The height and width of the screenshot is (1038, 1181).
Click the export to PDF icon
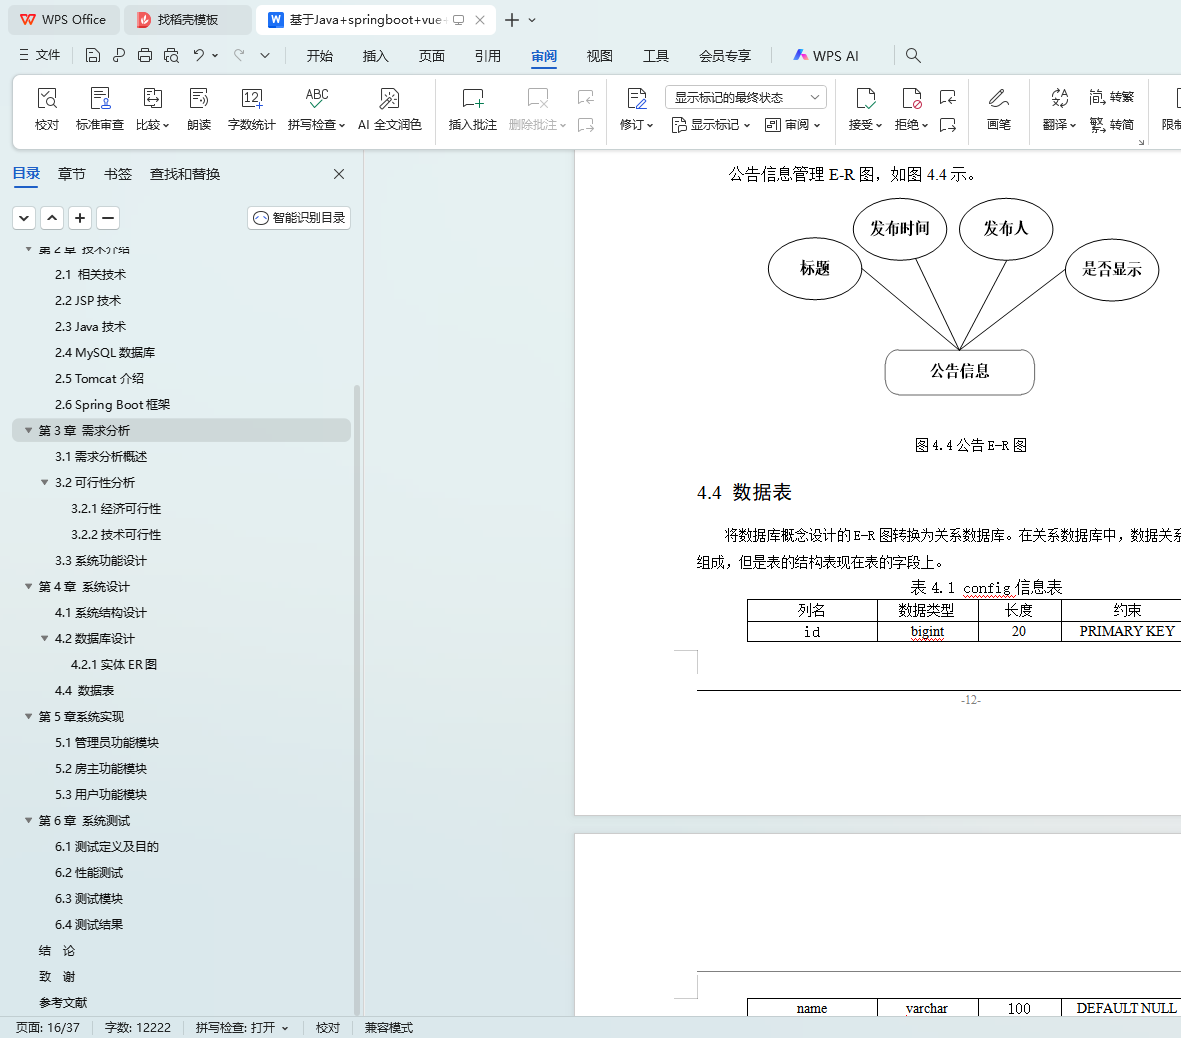point(118,55)
